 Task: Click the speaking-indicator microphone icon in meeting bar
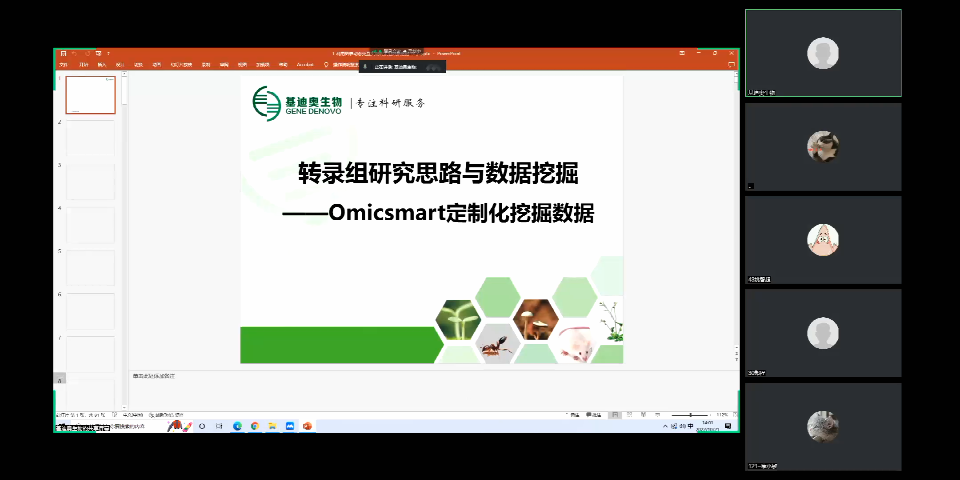coord(365,67)
